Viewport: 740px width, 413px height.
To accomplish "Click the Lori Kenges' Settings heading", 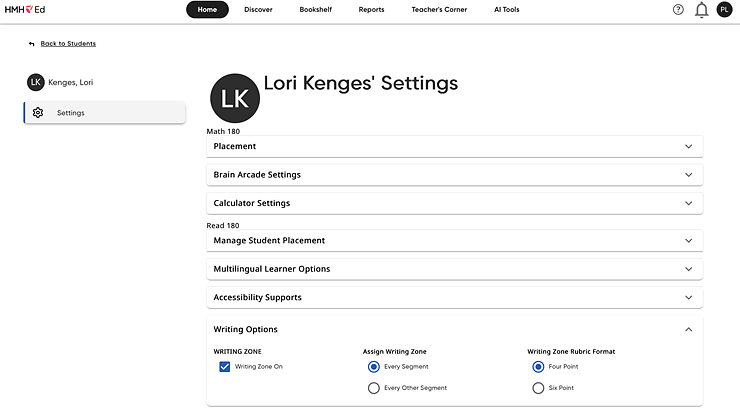I will [x=361, y=83].
